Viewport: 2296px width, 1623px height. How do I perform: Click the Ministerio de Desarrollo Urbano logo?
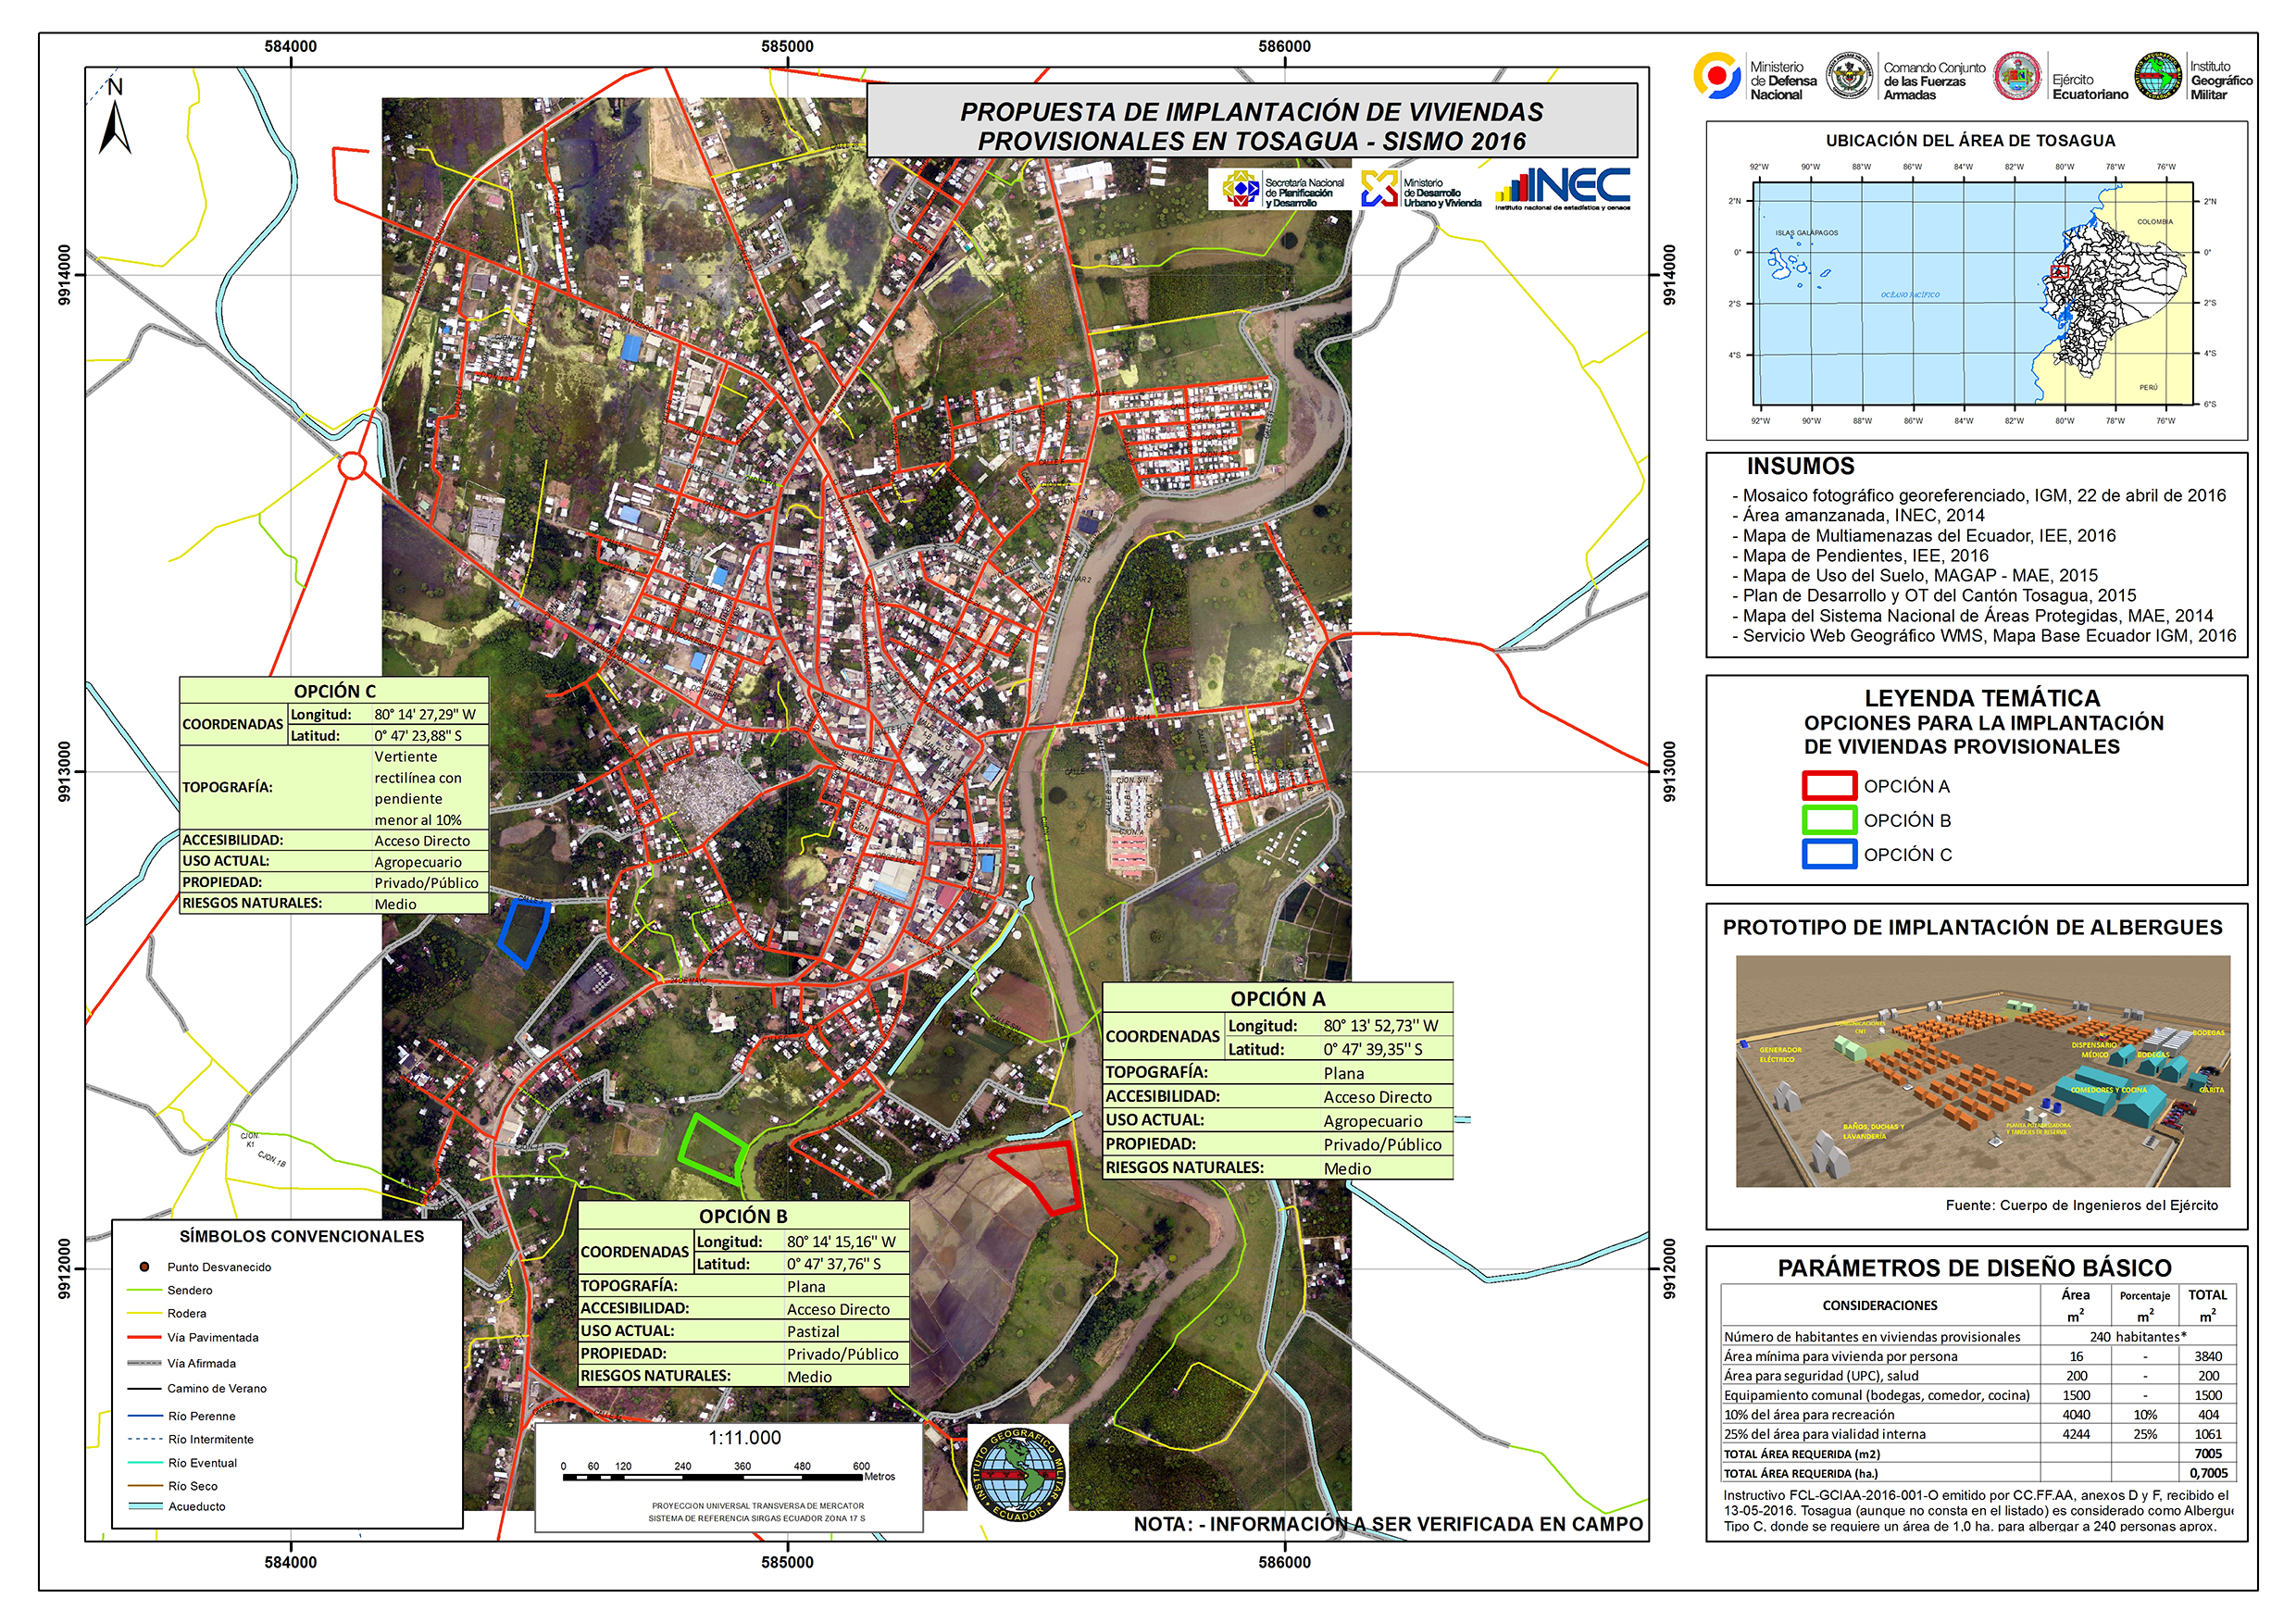click(x=1379, y=188)
